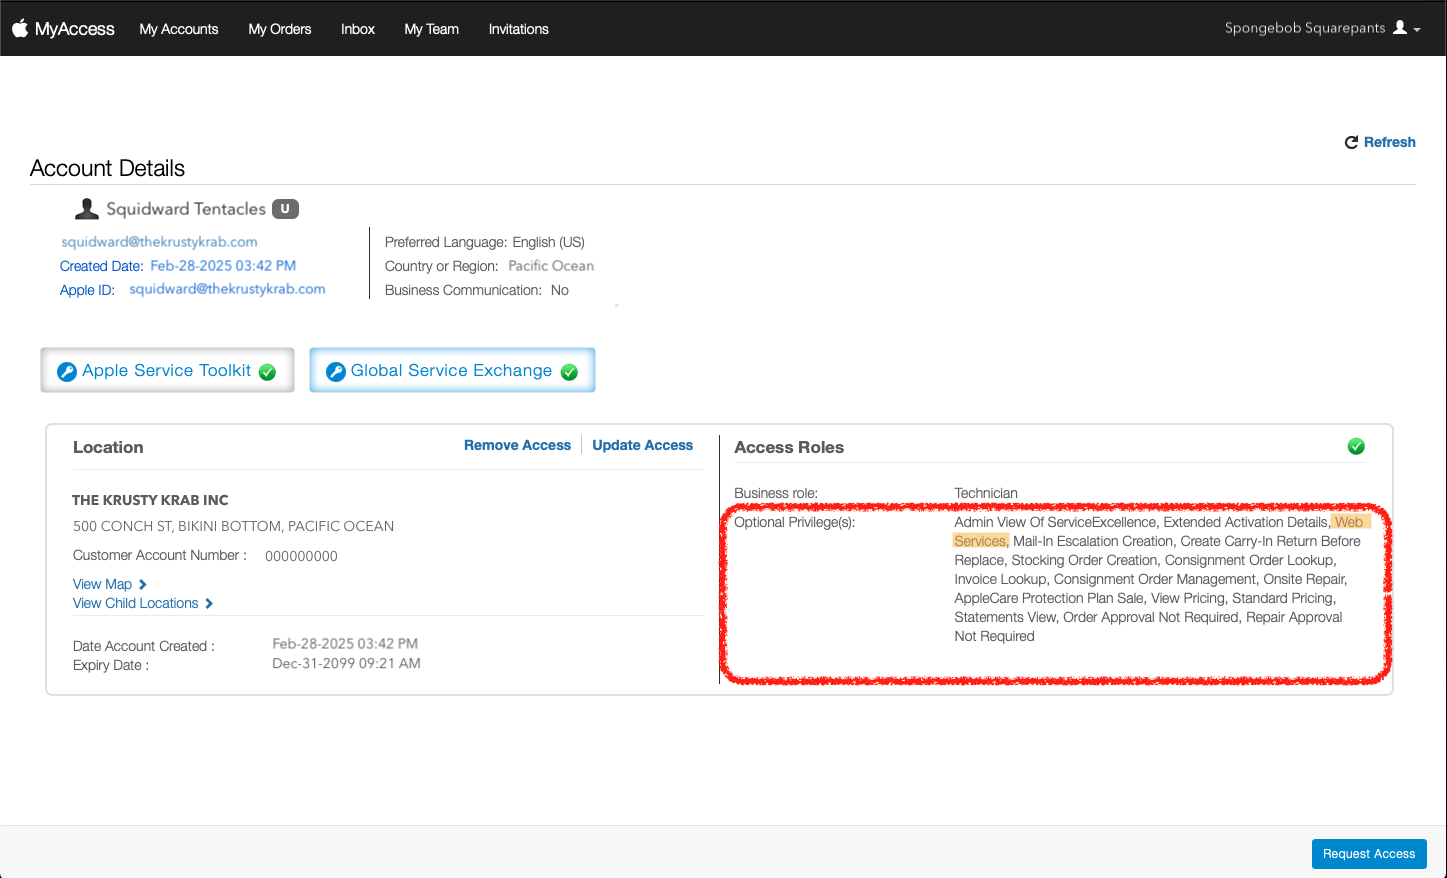Click THE KRUSTY KRAB INC location name
This screenshot has width=1447, height=878.
pos(150,500)
